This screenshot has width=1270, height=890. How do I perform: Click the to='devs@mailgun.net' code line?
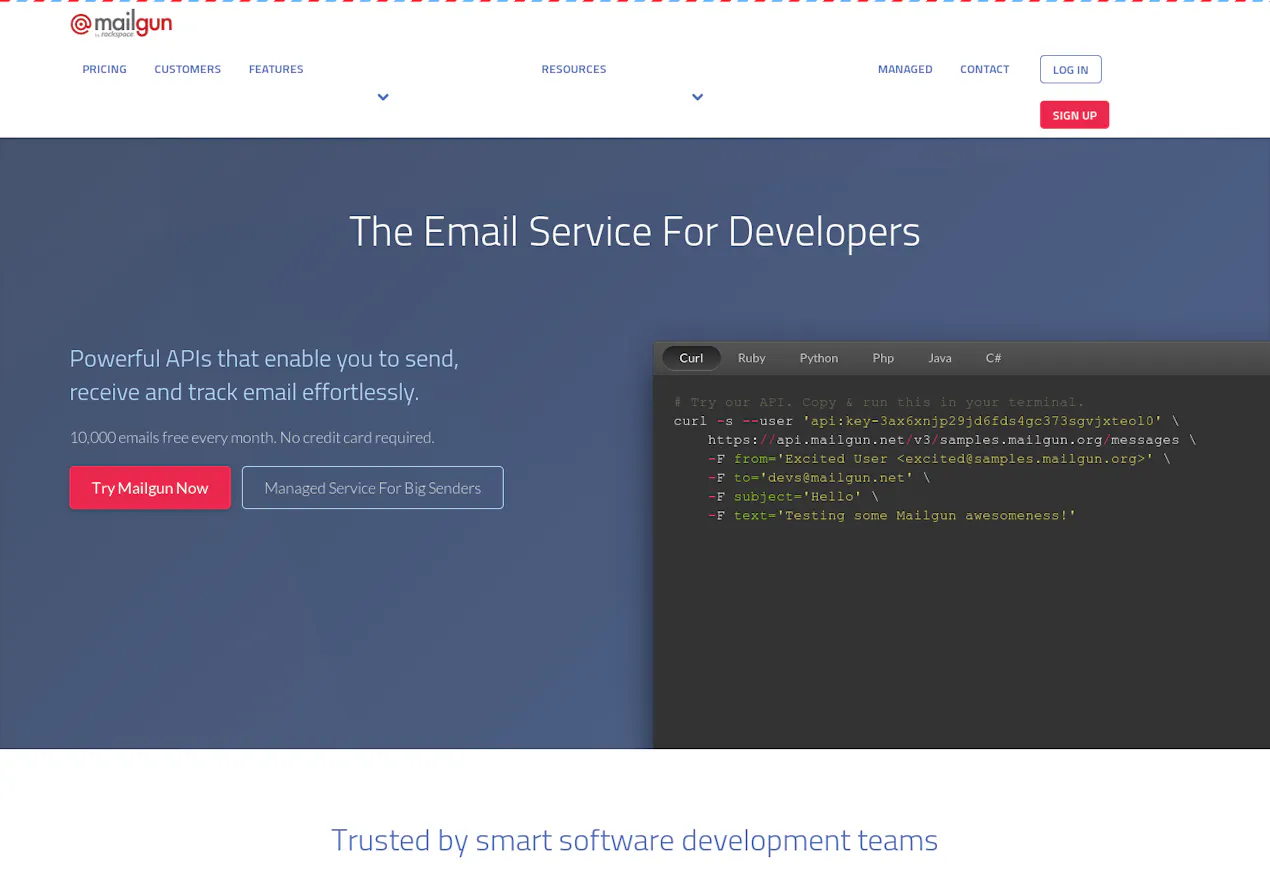pyautogui.click(x=819, y=478)
